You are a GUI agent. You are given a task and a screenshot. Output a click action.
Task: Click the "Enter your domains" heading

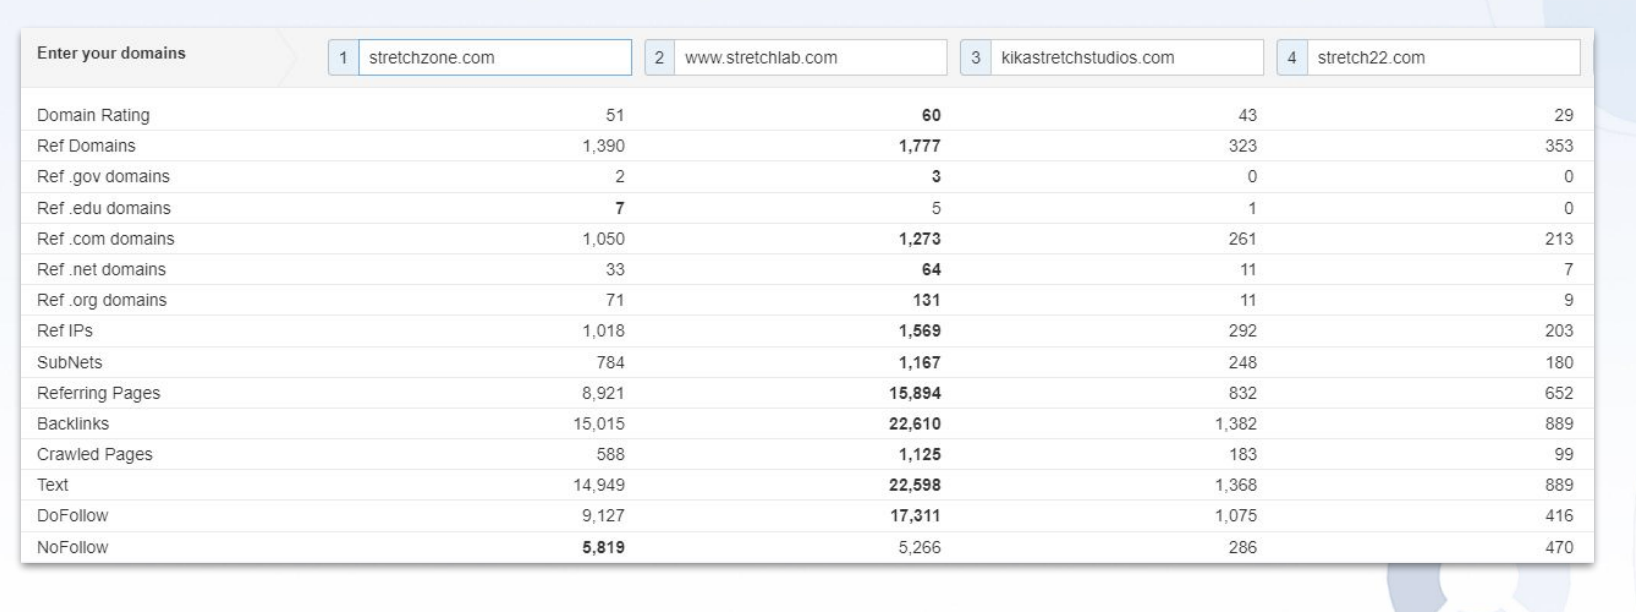(111, 54)
